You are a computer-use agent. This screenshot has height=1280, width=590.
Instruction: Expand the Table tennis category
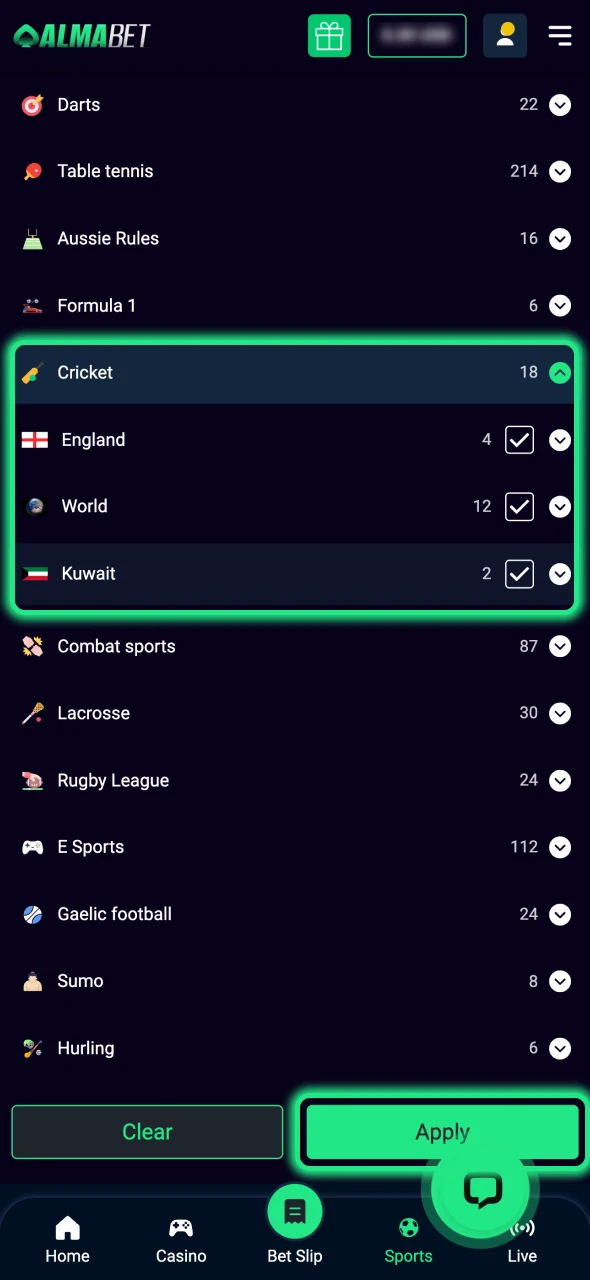pyautogui.click(x=560, y=171)
